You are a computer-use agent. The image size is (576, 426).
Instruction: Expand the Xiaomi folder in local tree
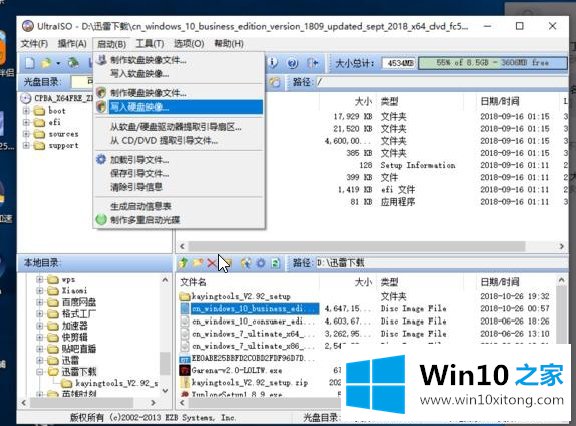point(40,290)
